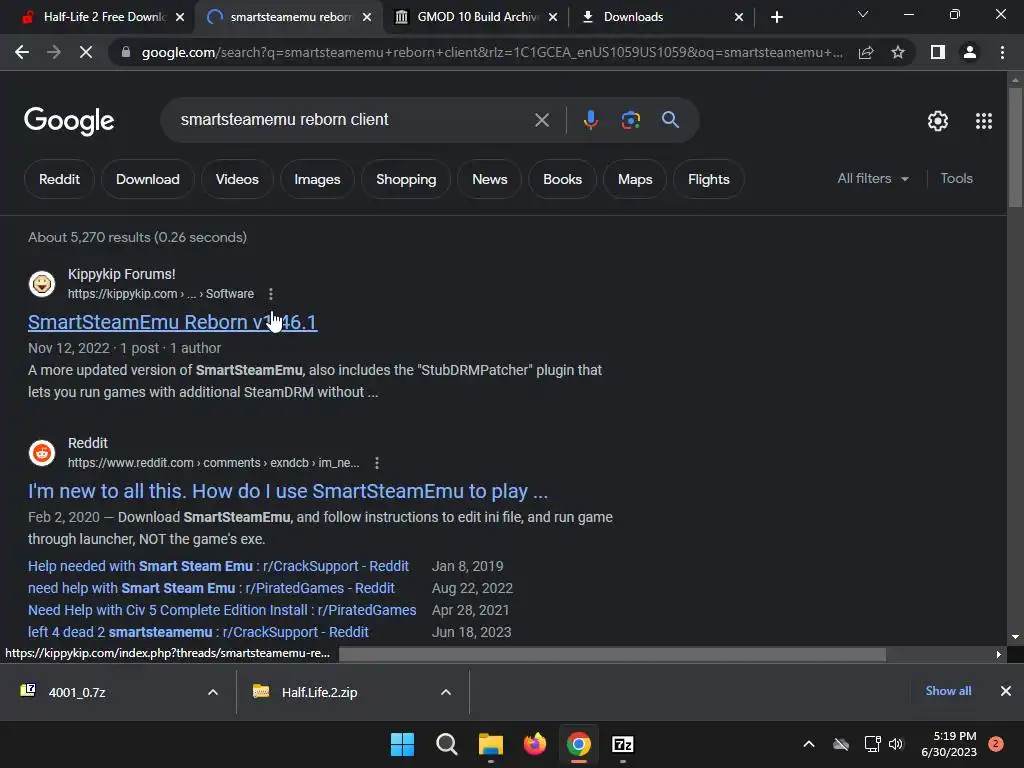Open 7-Zip from the taskbar
Viewport: 1024px width, 768px height.
pyautogui.click(x=622, y=744)
